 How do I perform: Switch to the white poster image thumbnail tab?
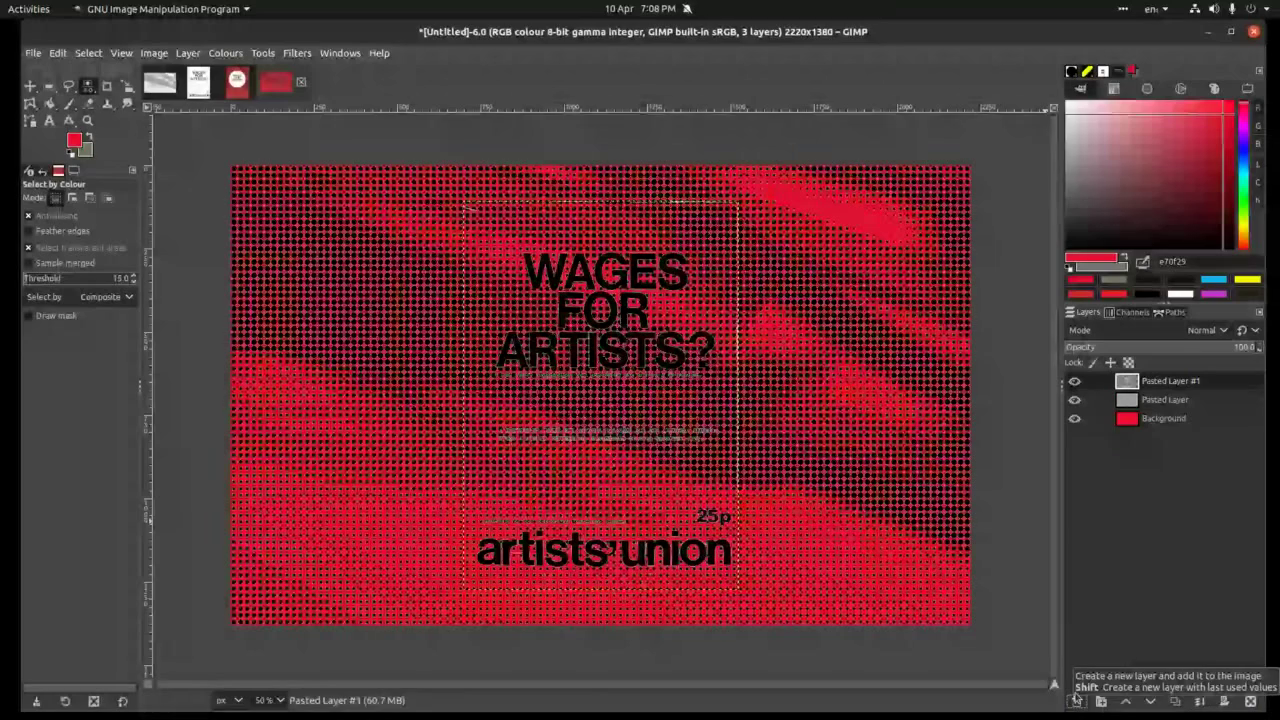198,82
